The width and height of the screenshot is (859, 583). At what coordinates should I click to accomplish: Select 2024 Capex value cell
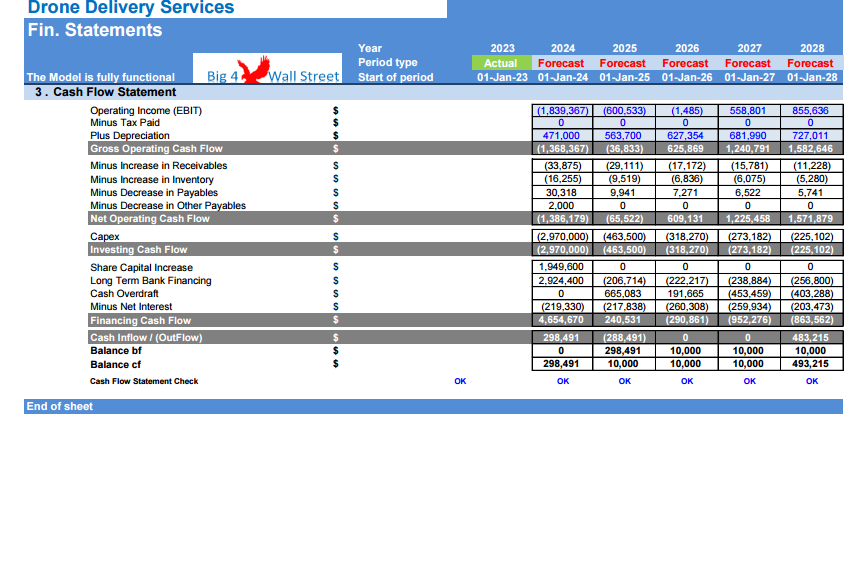click(562, 237)
